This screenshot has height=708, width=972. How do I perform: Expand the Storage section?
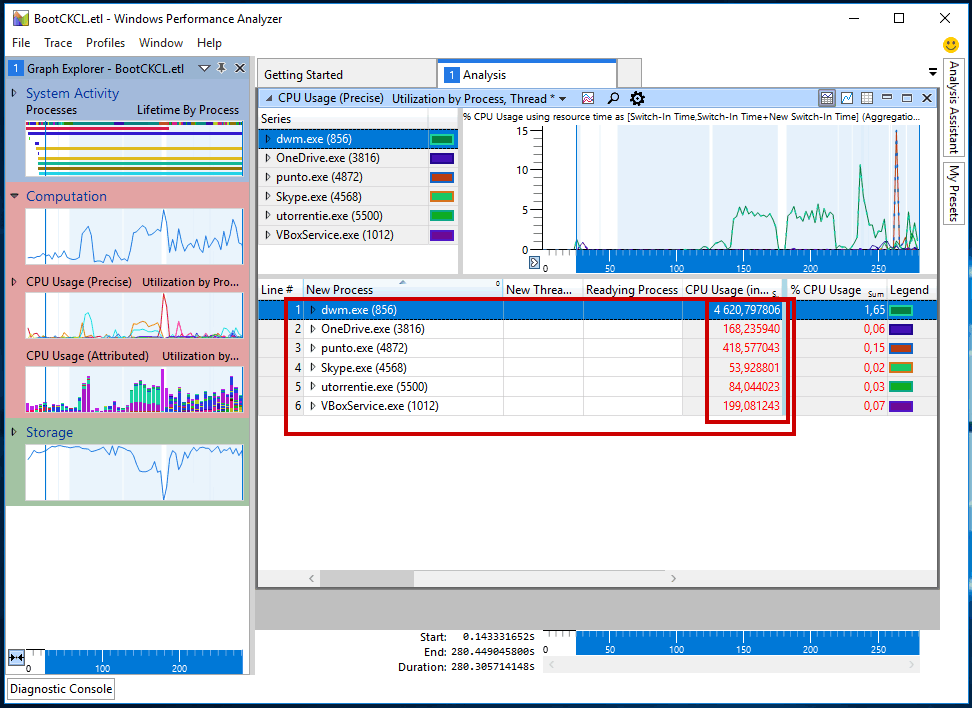tap(14, 431)
